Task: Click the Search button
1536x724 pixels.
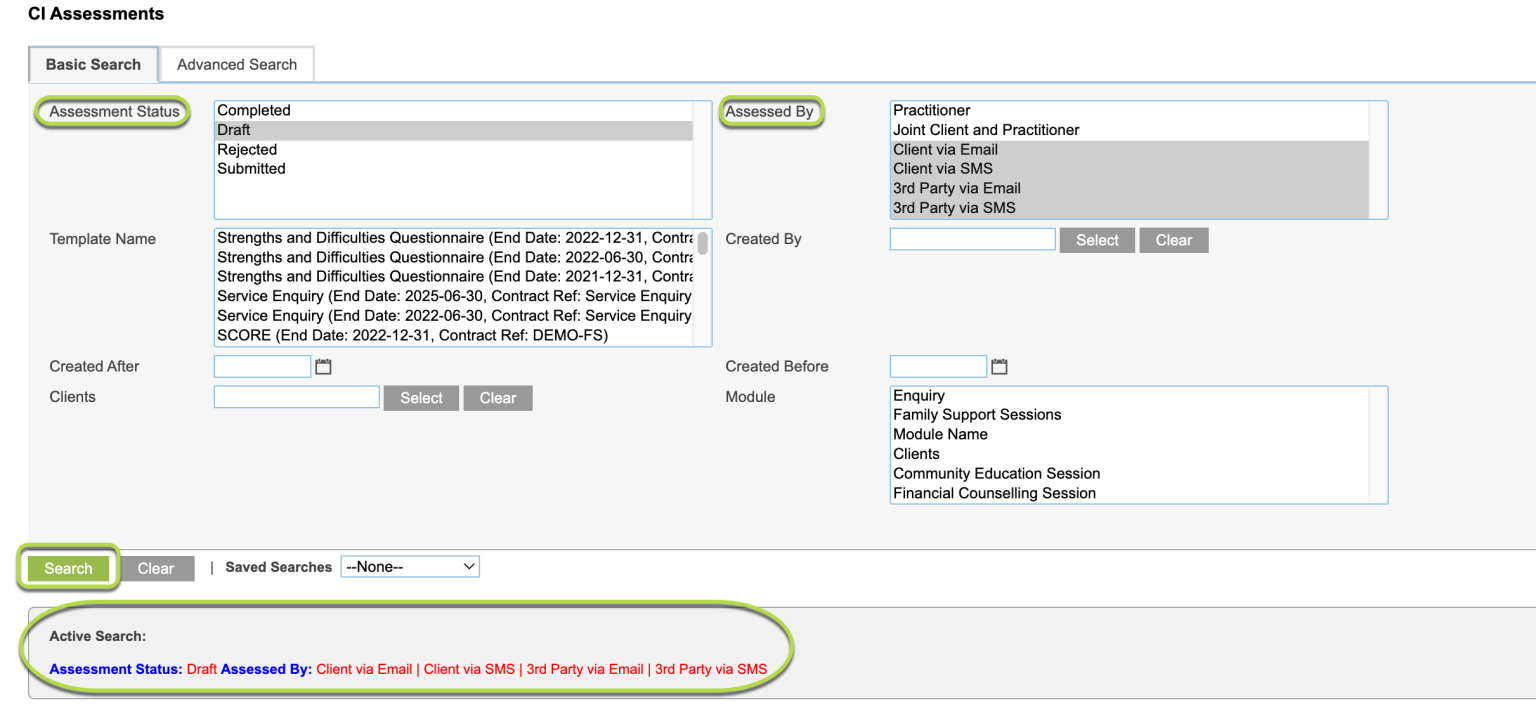Action: pyautogui.click(x=67, y=567)
